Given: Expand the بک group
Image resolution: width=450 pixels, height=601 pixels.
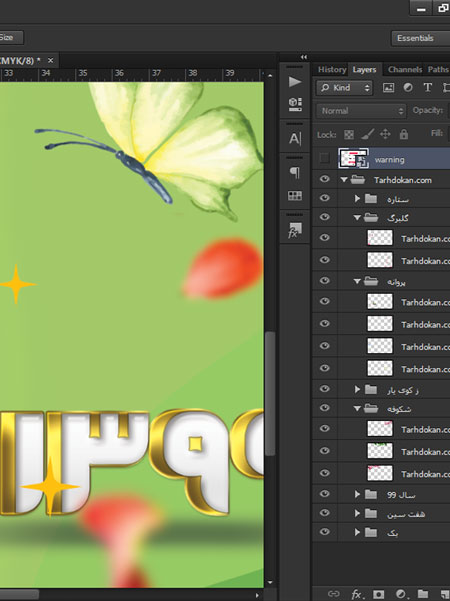Looking at the screenshot, I should [357, 532].
